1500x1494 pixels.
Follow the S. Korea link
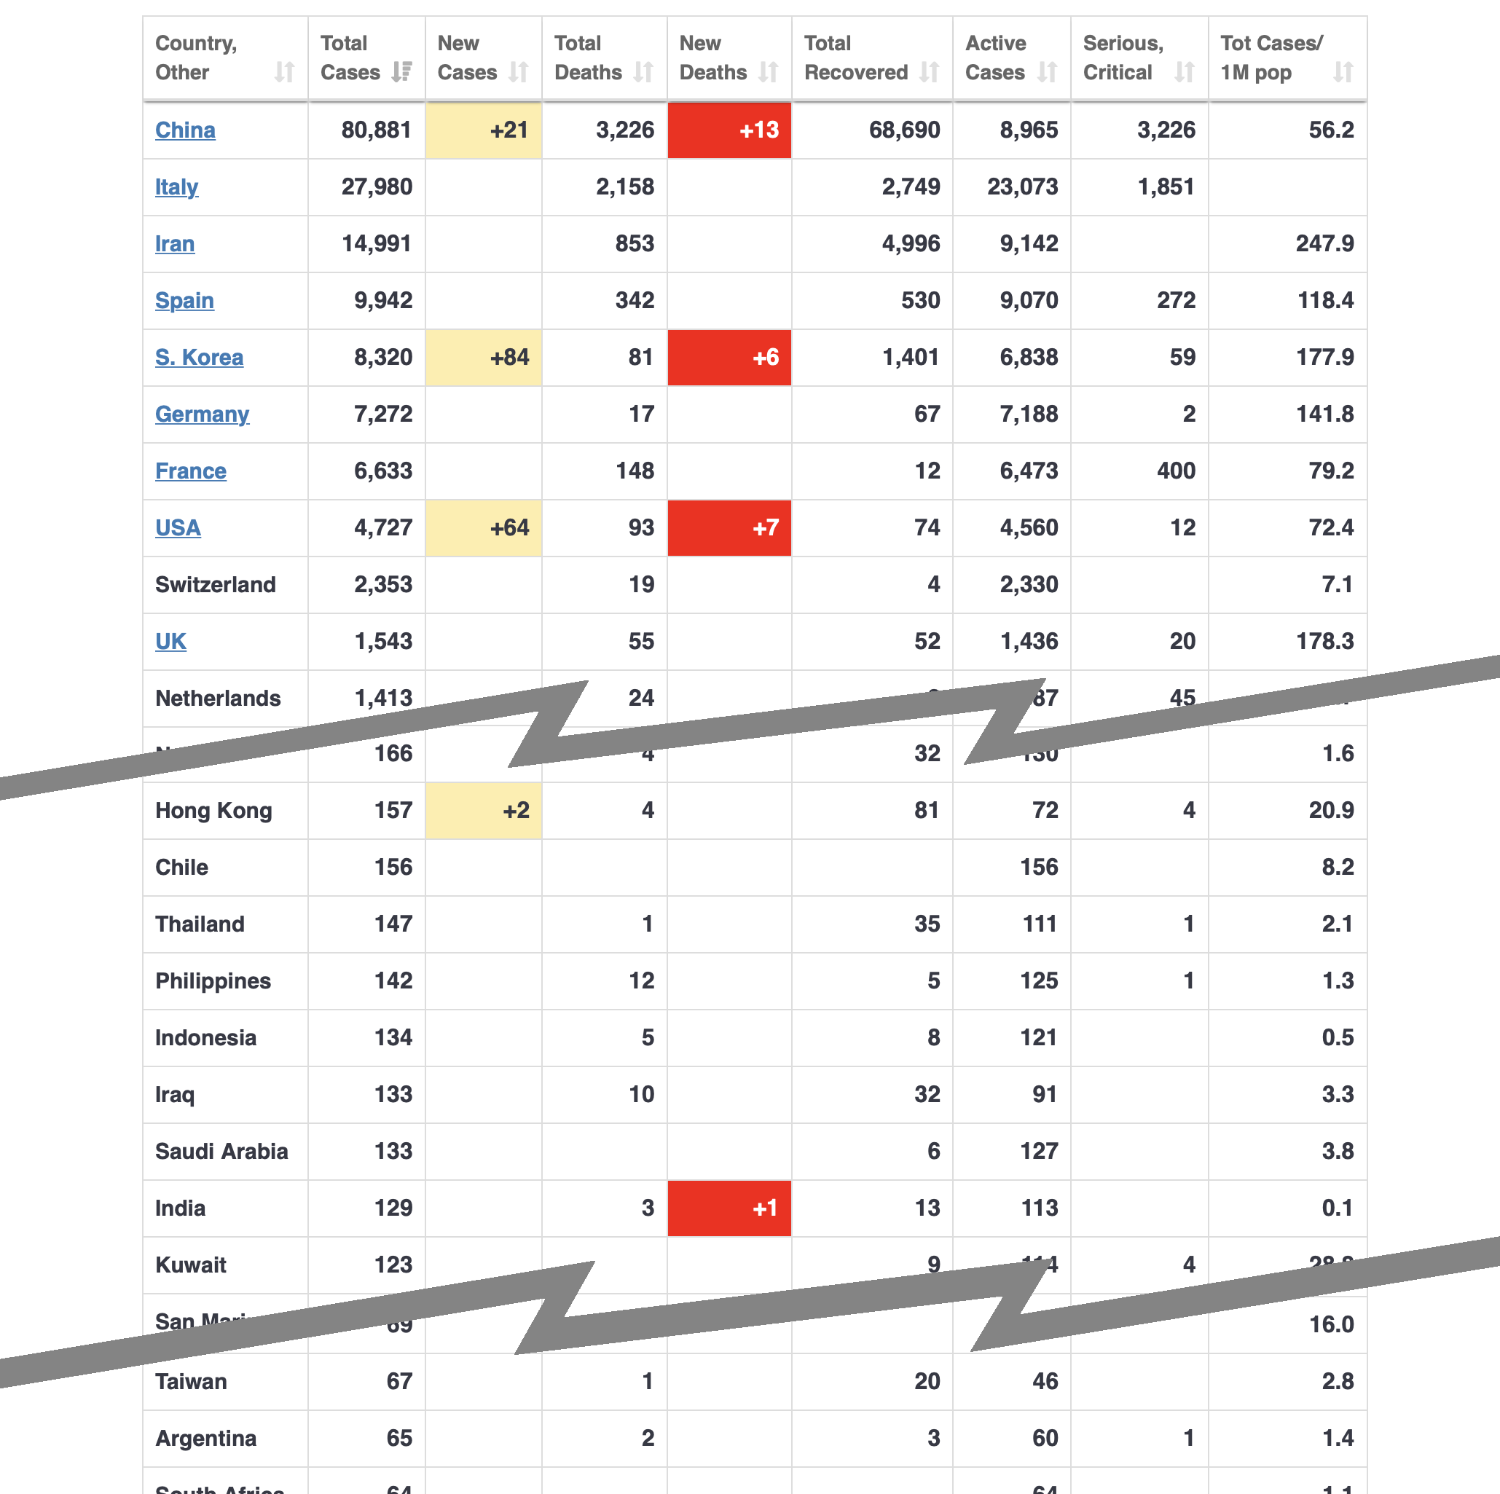point(199,358)
